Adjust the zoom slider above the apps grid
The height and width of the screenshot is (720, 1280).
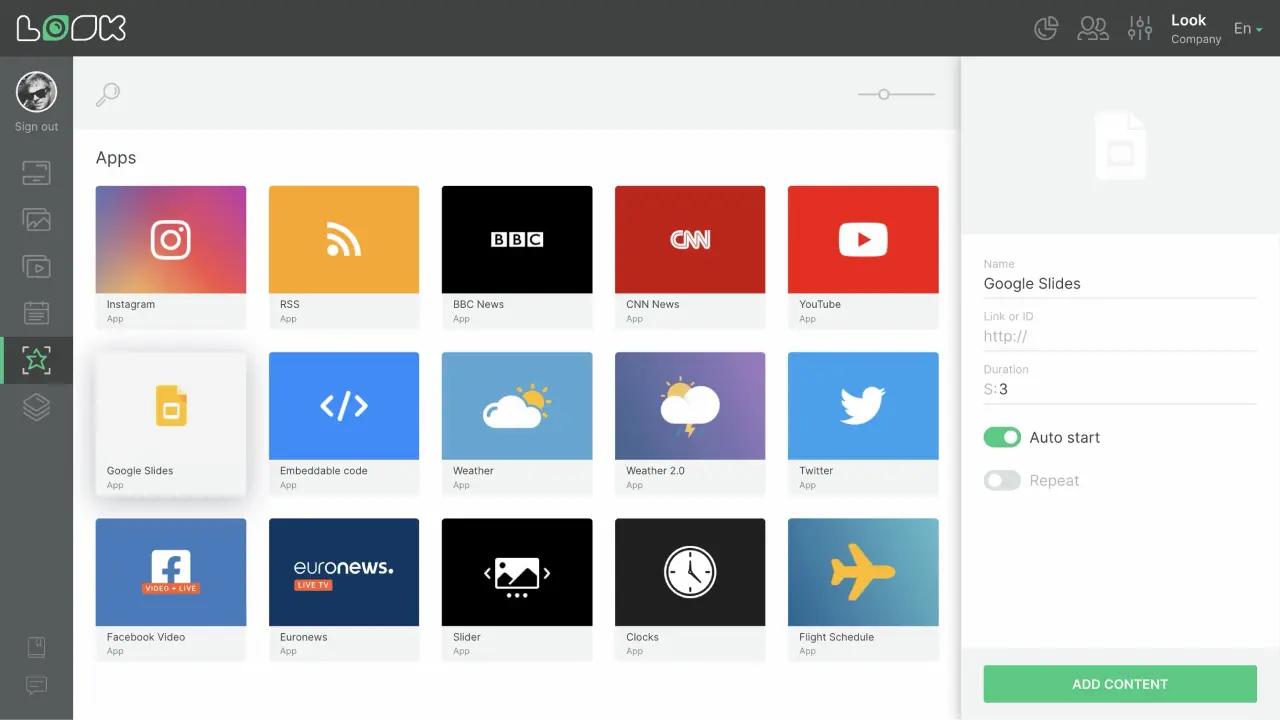883,93
